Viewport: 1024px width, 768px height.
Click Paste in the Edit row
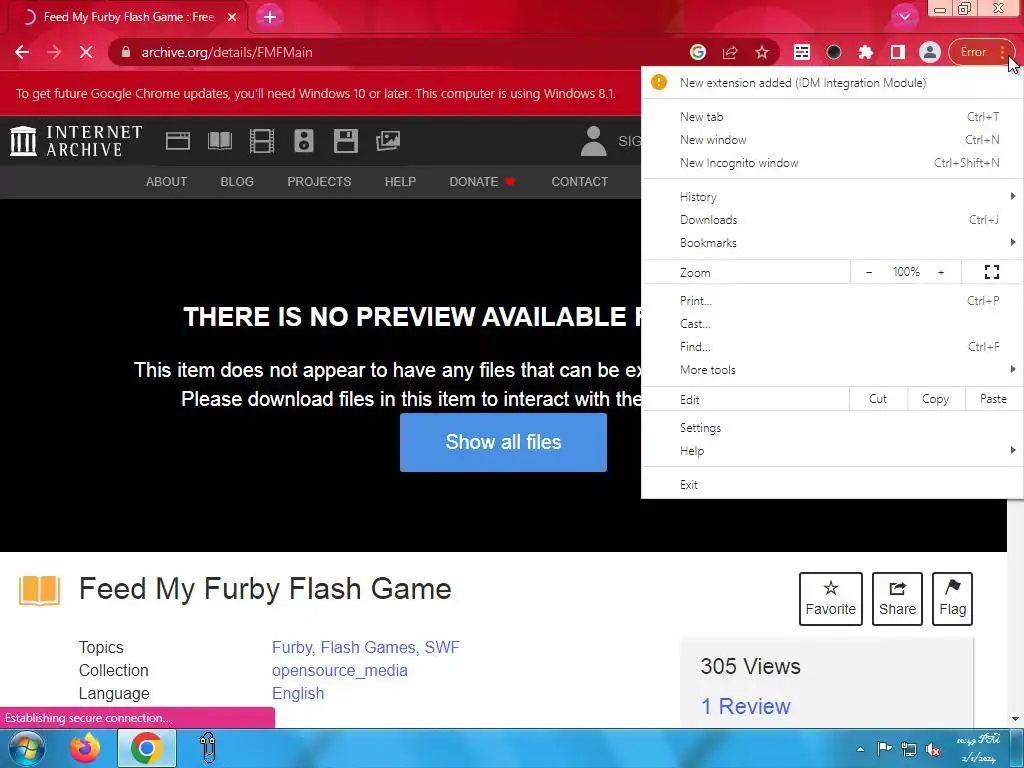tap(993, 399)
